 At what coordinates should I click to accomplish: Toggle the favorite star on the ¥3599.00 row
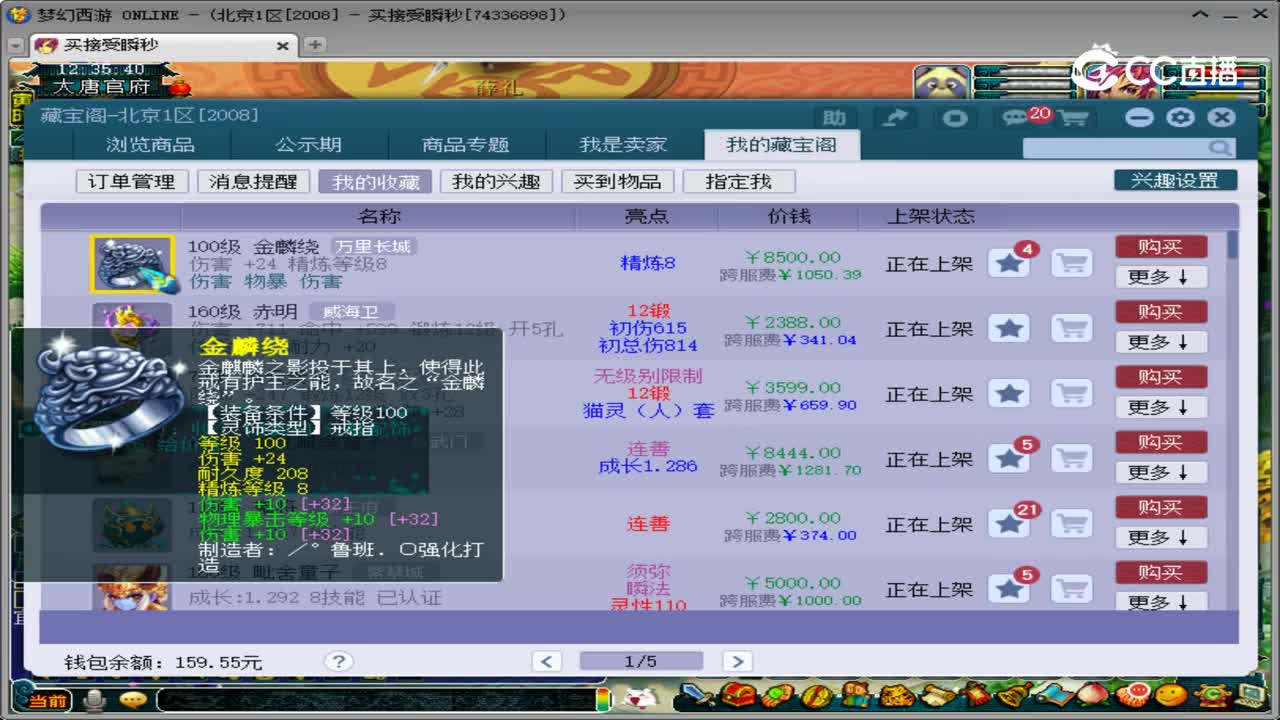pos(1010,394)
